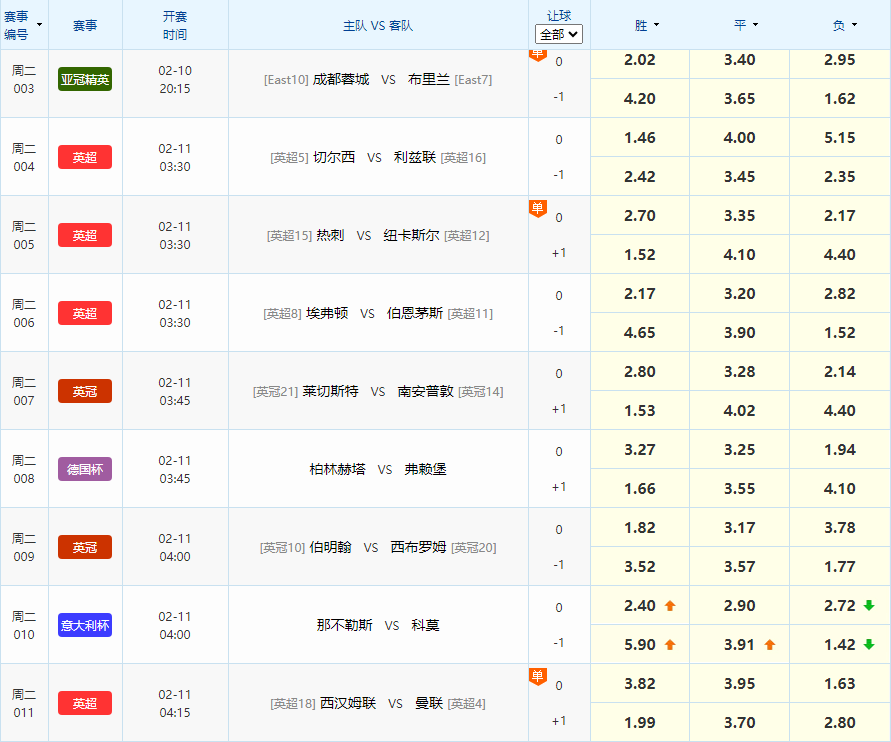Open team 伯恩茅斯
Screen dimensions: 891x742
415,313
